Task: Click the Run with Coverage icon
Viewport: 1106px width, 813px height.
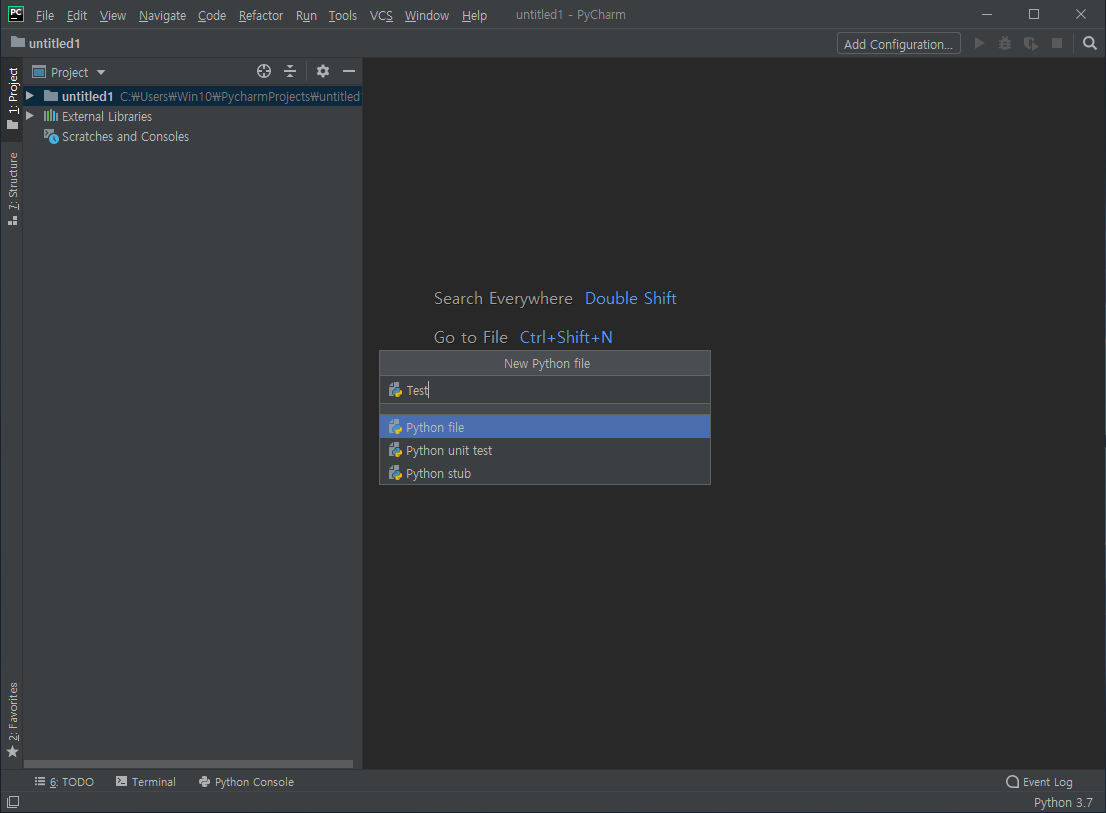Action: 1031,44
